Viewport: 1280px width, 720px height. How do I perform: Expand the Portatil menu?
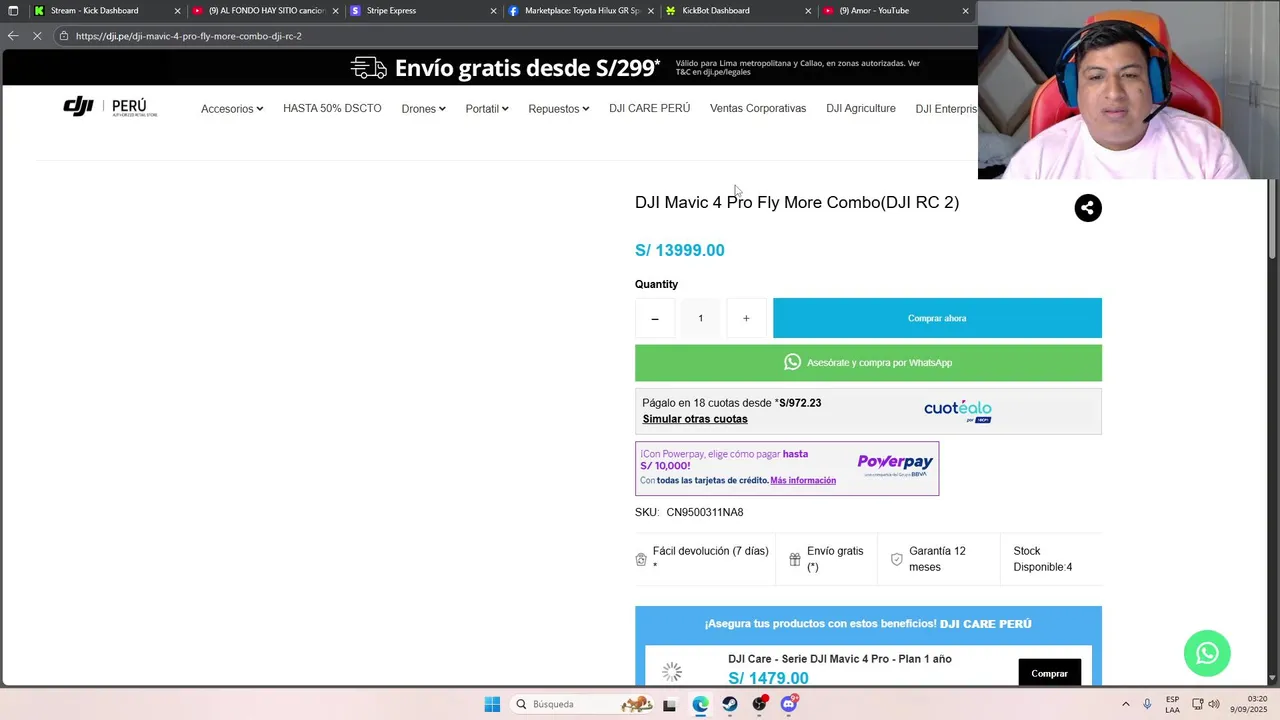pos(487,109)
